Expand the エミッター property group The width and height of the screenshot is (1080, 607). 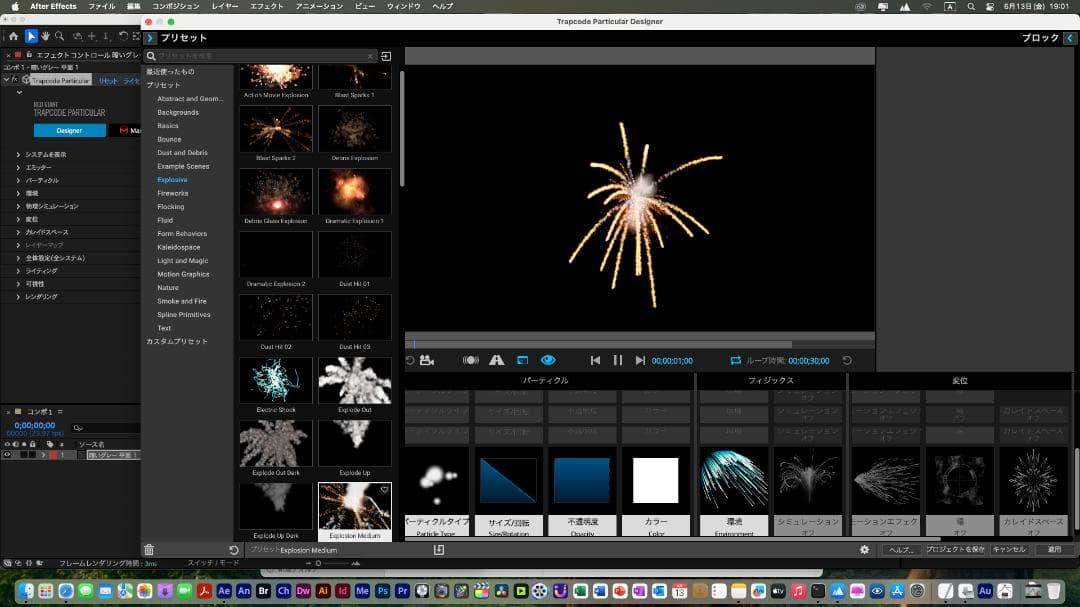(18, 167)
